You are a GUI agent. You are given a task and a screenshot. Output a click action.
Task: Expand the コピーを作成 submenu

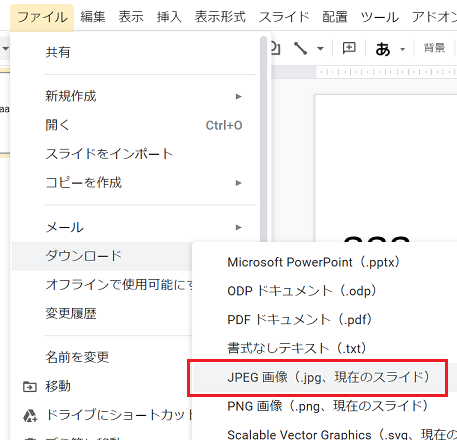[x=135, y=183]
